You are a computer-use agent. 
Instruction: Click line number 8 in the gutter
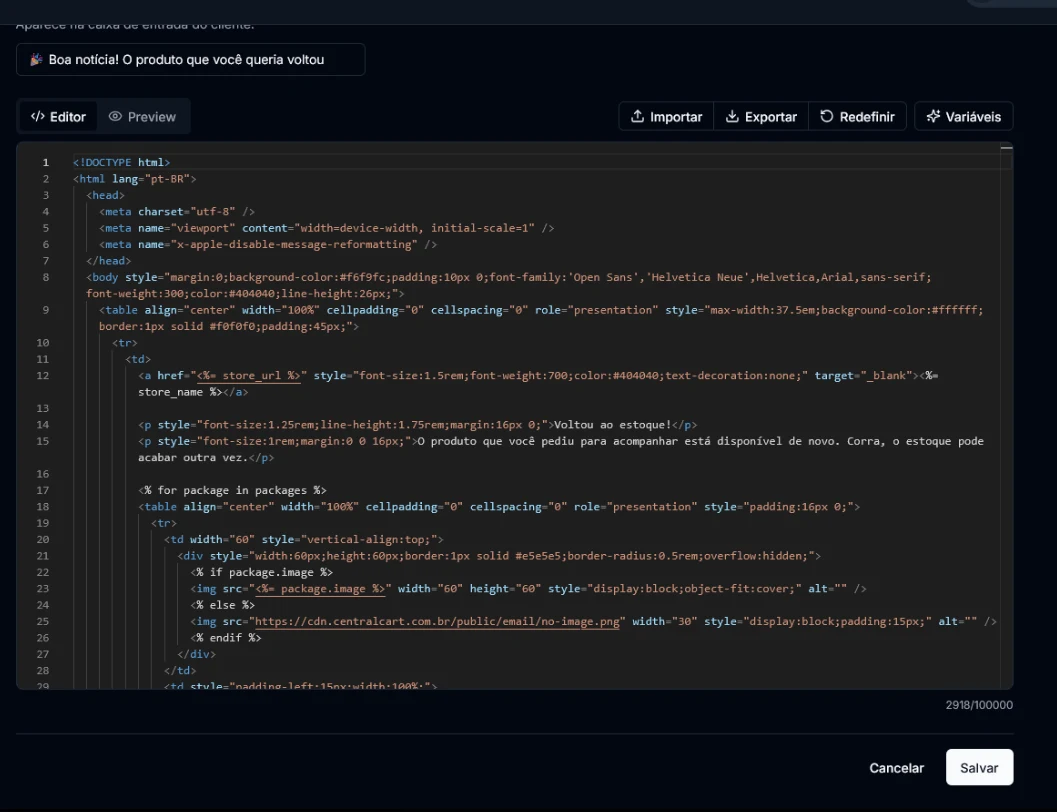[46, 277]
